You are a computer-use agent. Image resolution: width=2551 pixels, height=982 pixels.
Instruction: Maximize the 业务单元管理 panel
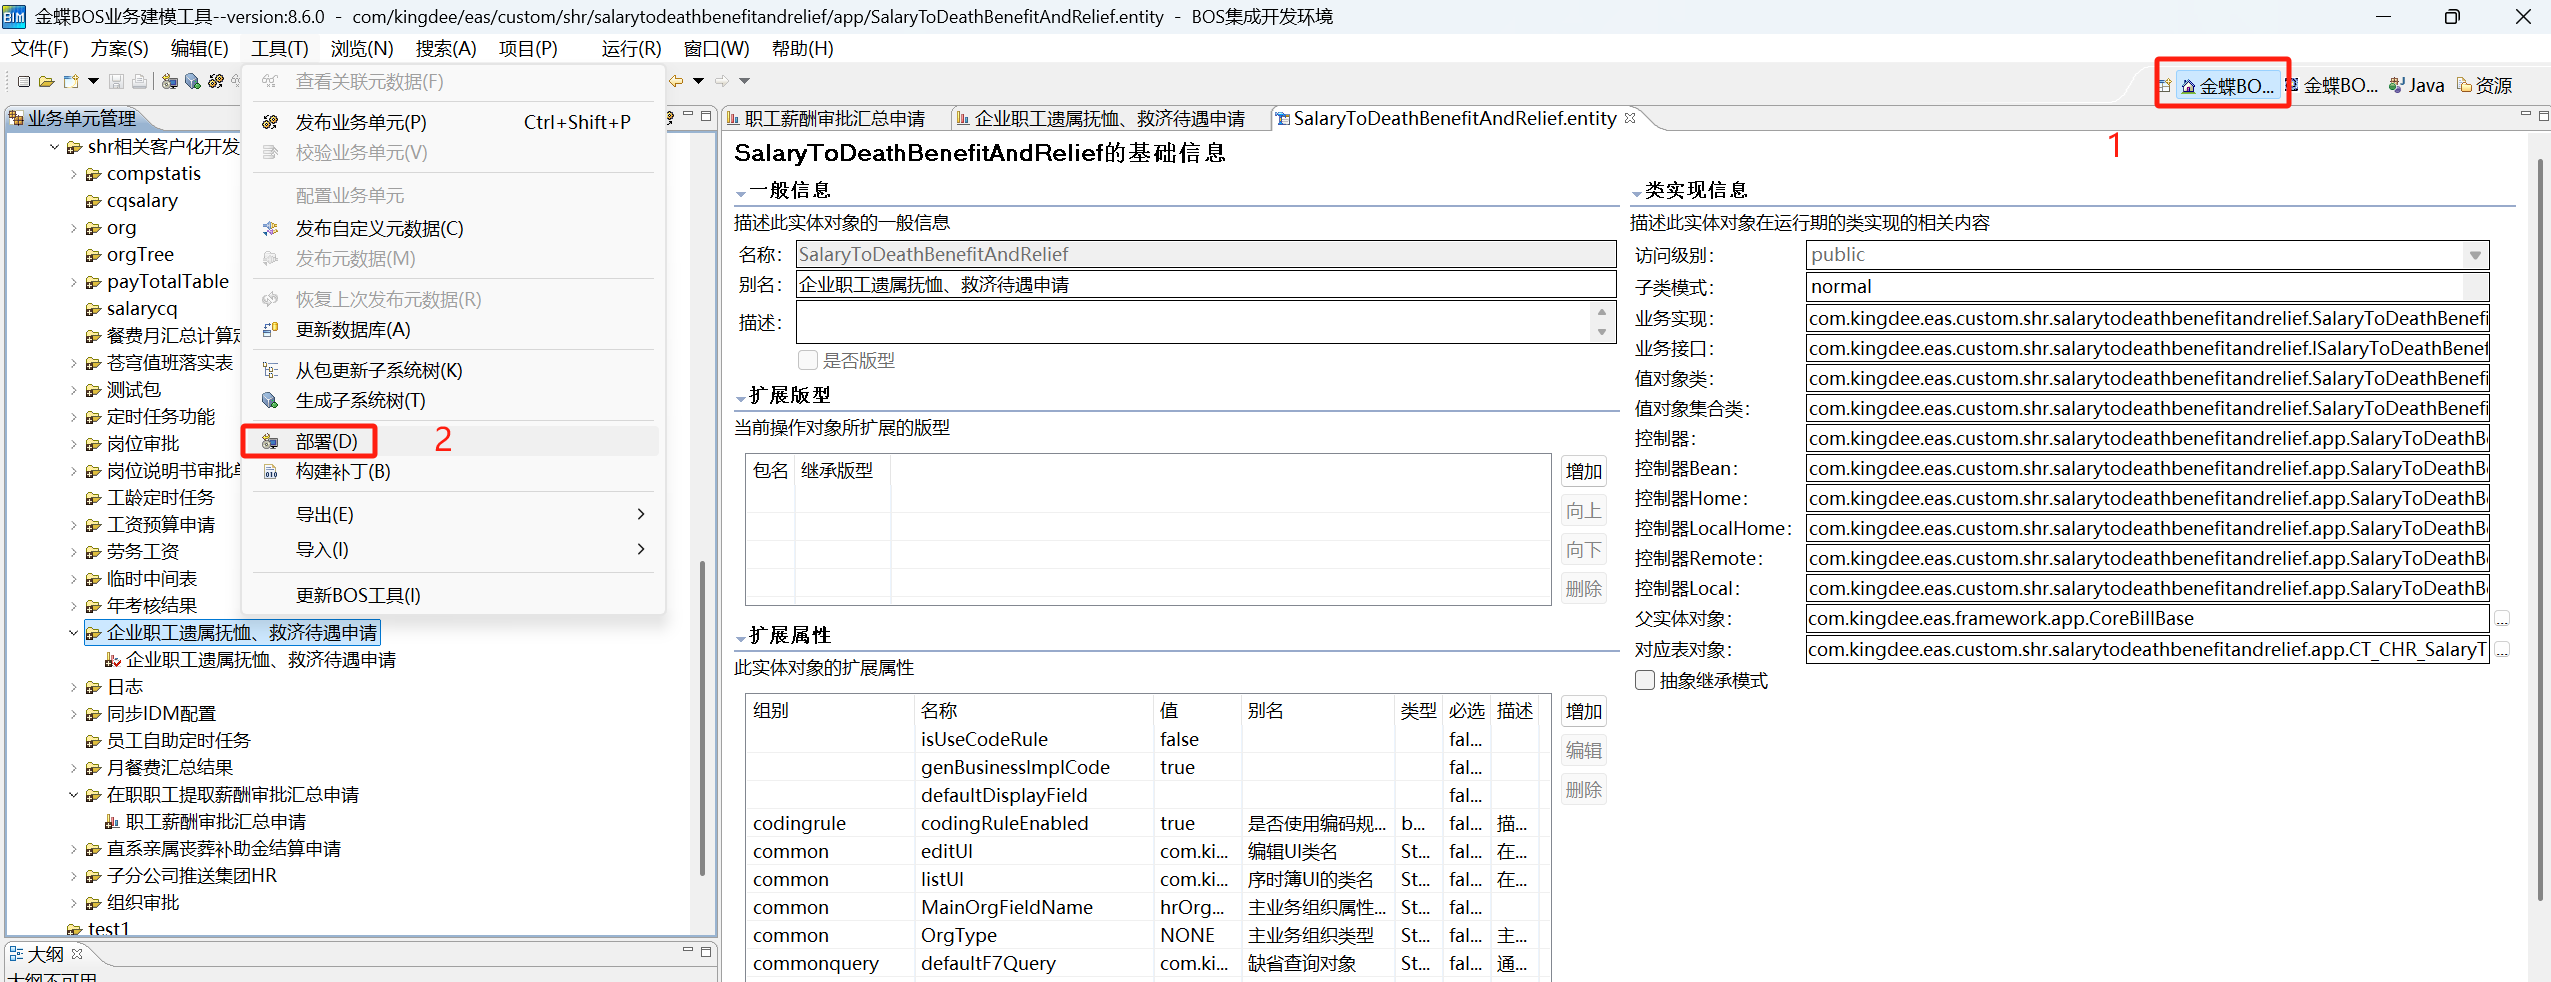(x=706, y=116)
